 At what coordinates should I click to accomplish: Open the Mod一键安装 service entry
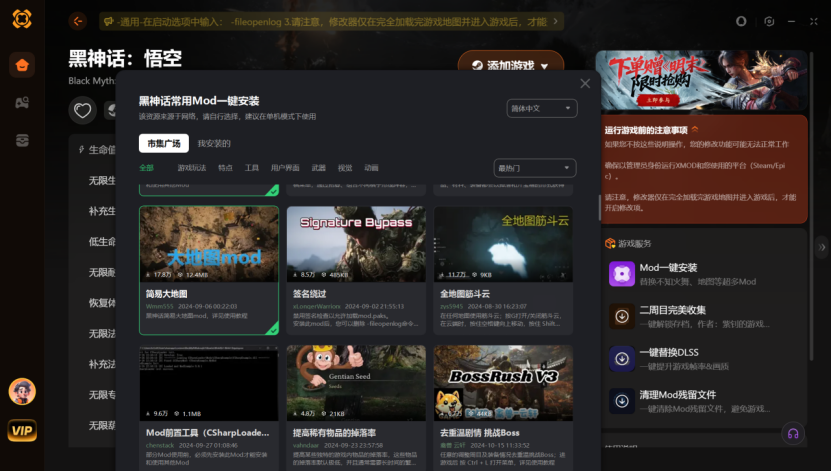click(705, 274)
